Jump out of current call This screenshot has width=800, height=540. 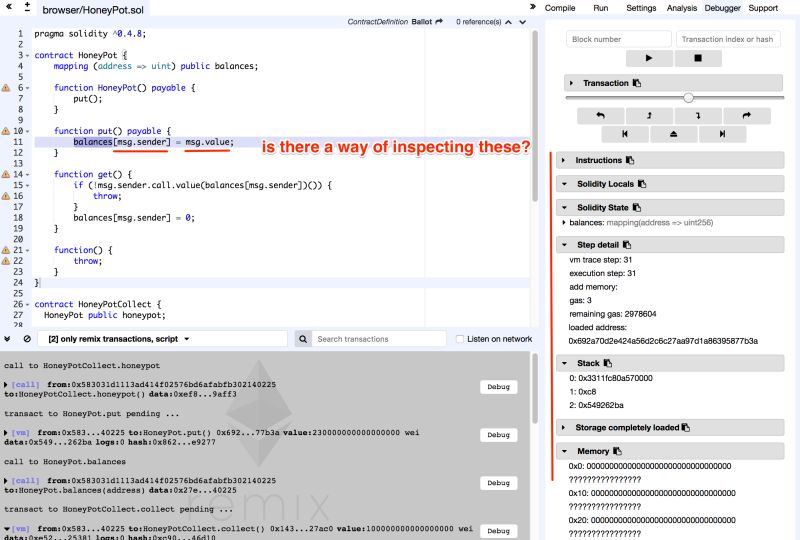pos(673,134)
